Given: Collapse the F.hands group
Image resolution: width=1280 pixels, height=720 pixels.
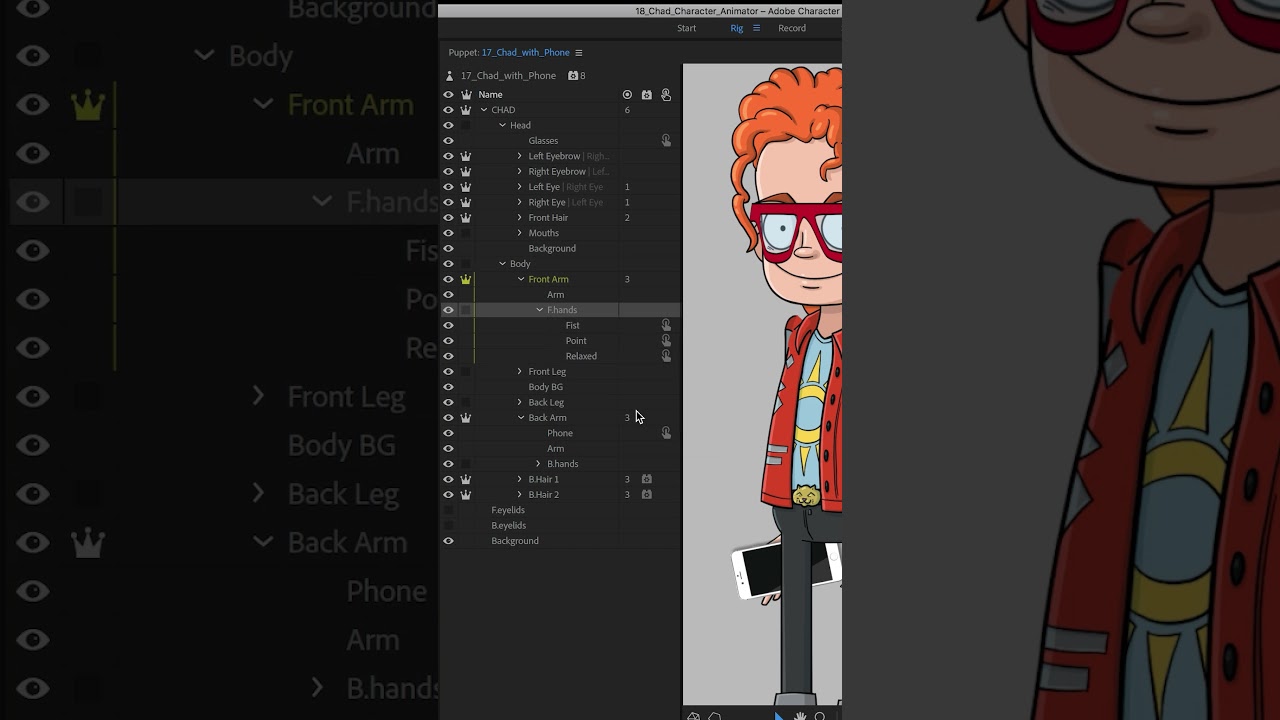Looking at the screenshot, I should coord(539,310).
